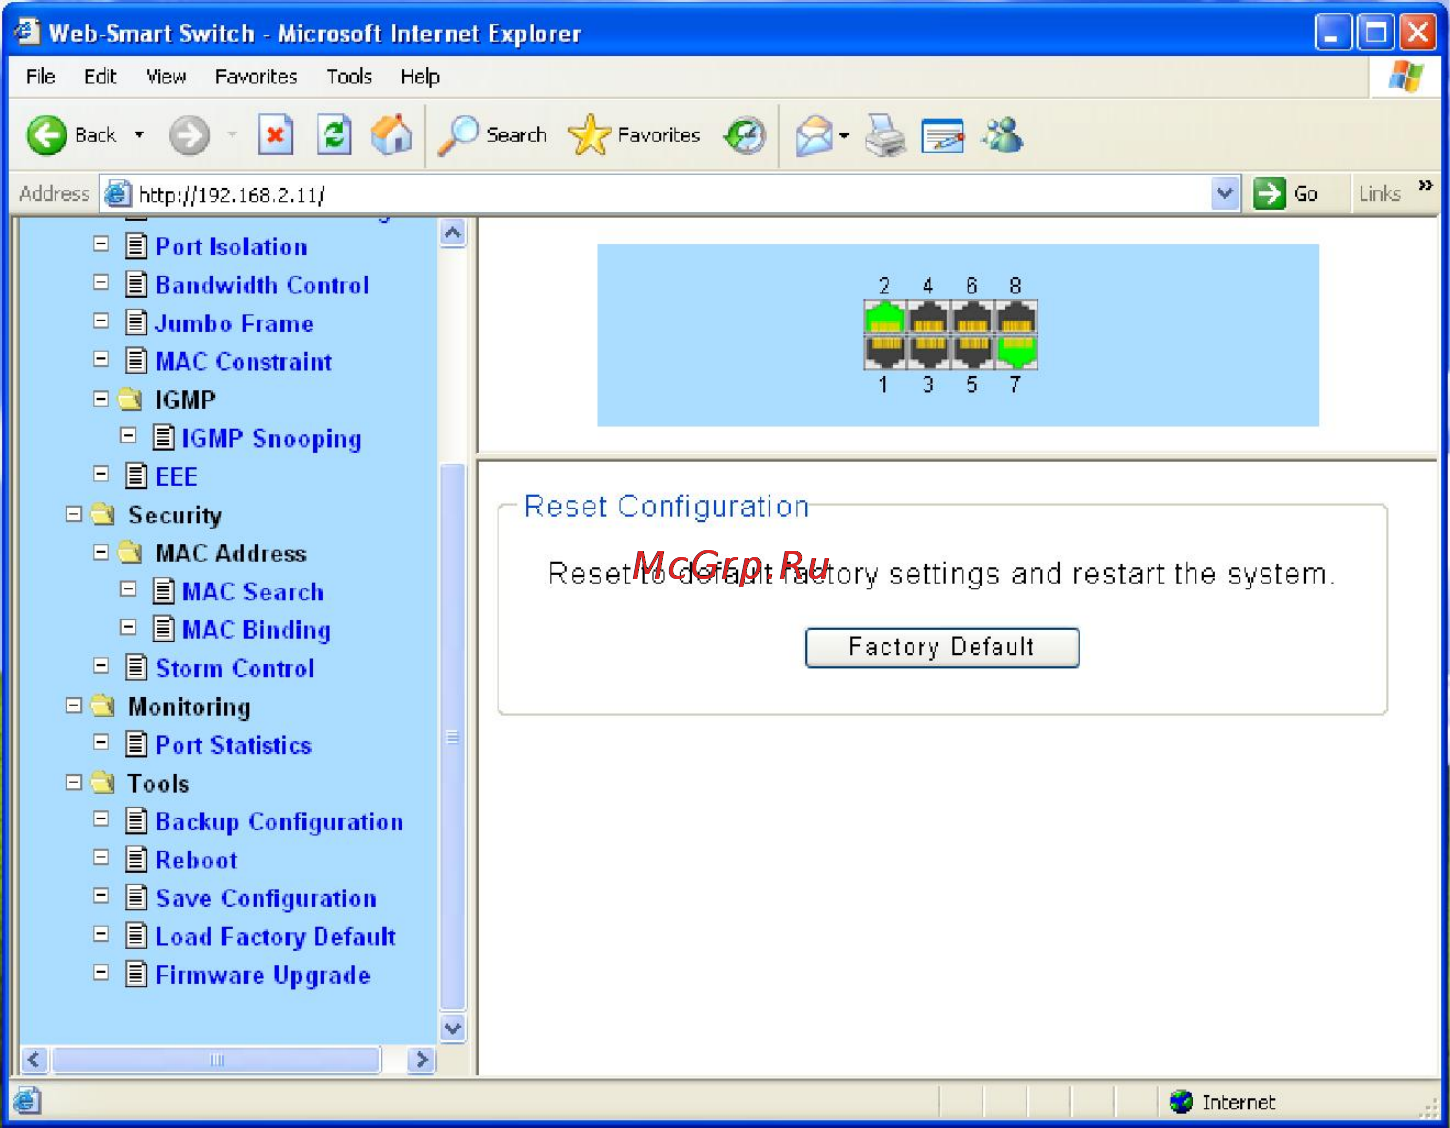Click port 5 jack on switch image
Image resolution: width=1450 pixels, height=1128 pixels.
pos(972,352)
